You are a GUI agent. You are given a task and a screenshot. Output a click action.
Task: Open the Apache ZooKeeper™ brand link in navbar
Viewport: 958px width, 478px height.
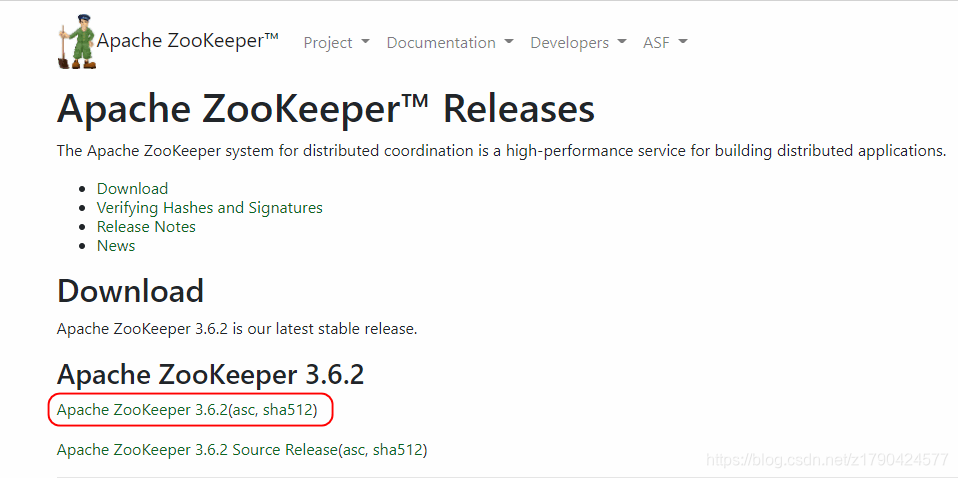point(188,40)
